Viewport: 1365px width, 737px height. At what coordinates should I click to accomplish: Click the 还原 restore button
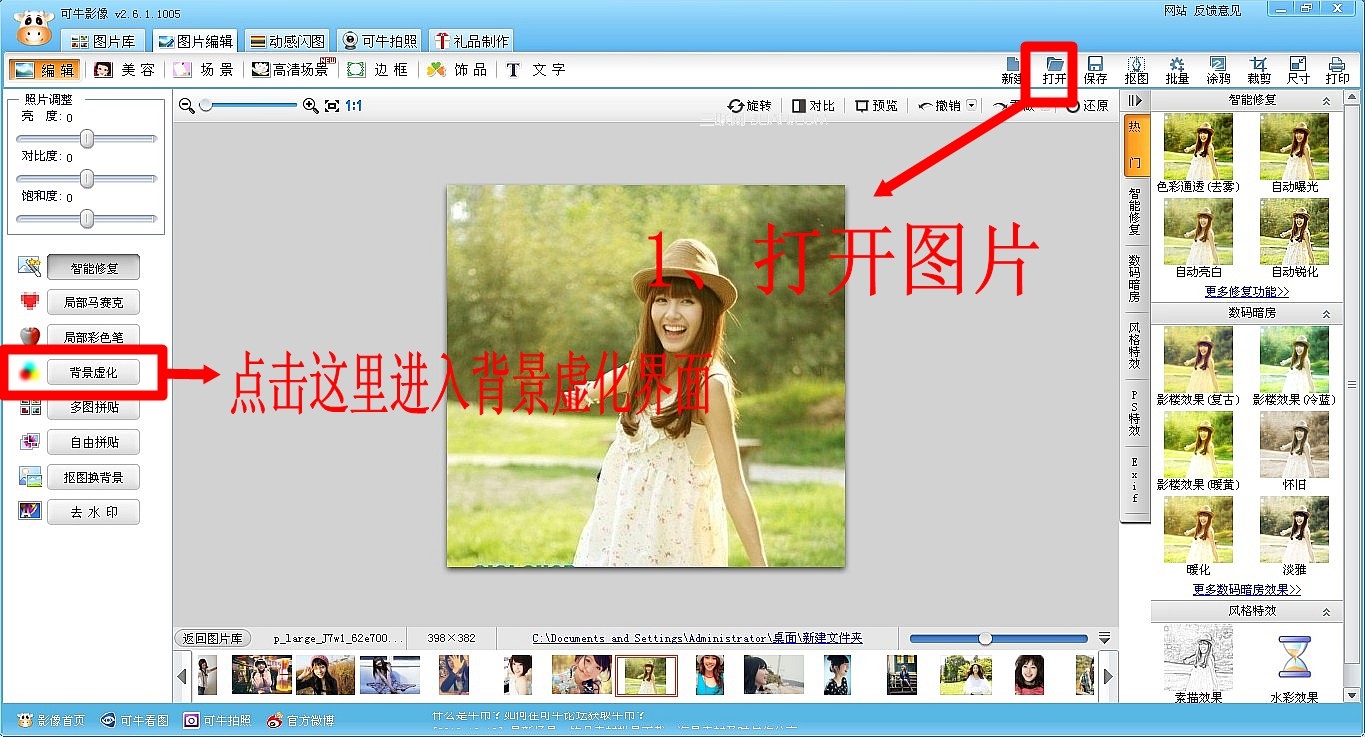tap(1087, 105)
